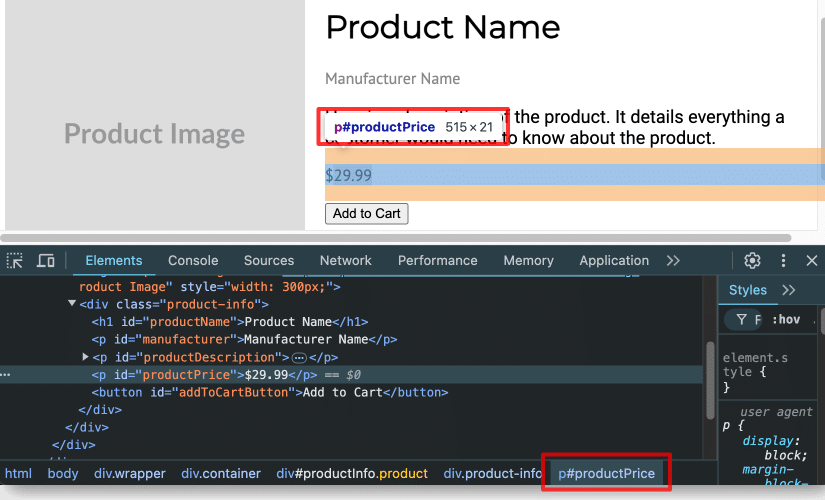Click the body breadcrumb

pyautogui.click(x=63, y=473)
